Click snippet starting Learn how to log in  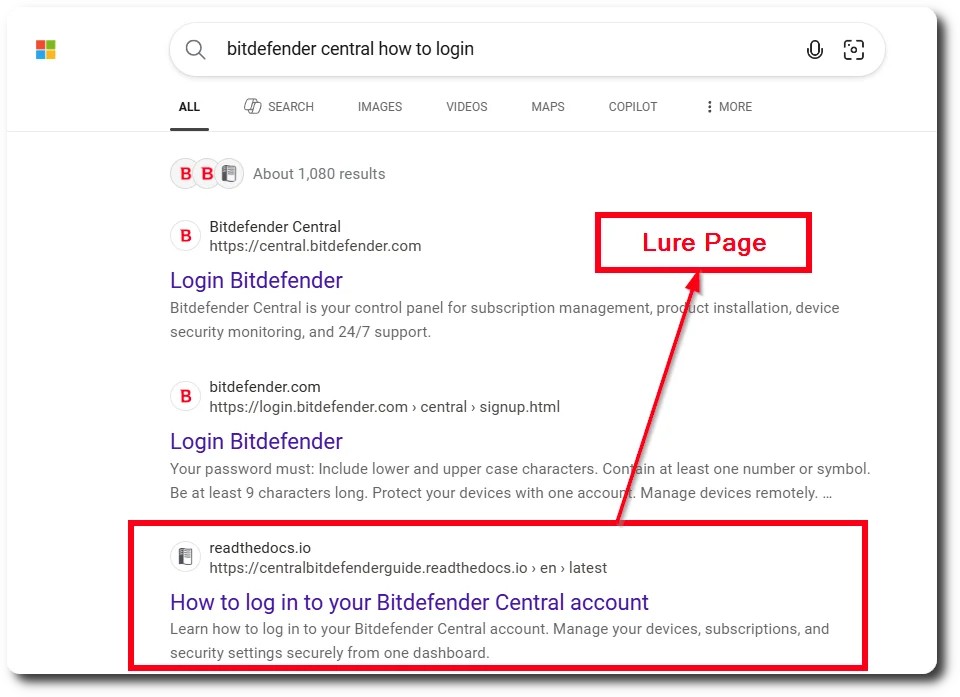point(500,641)
